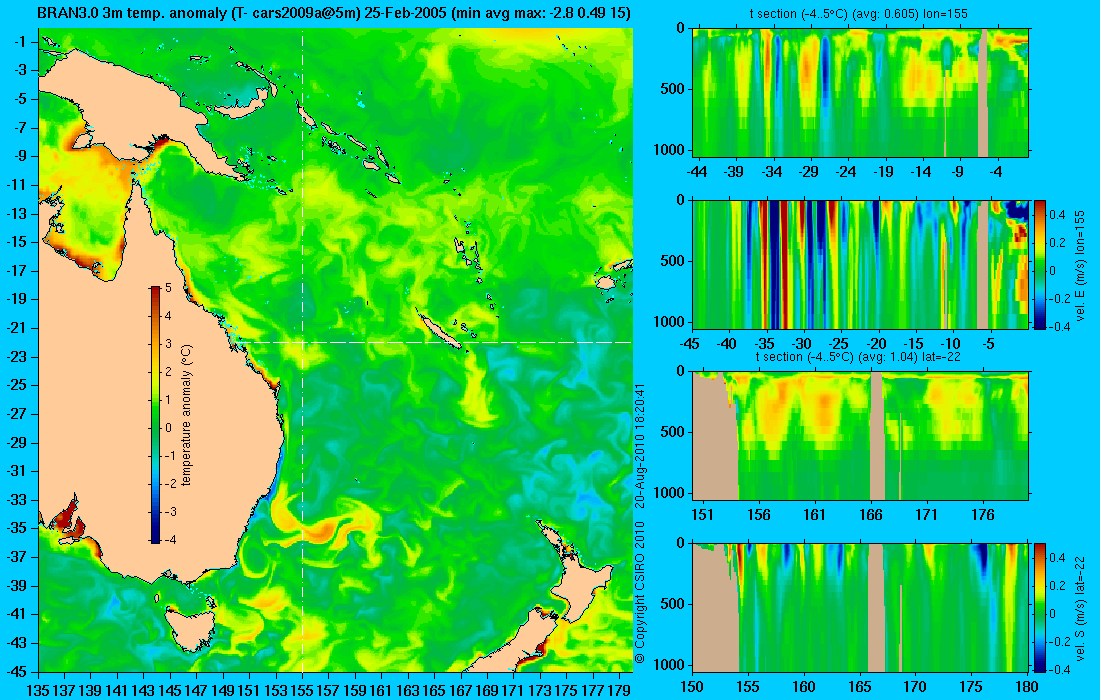Open the southward velocity section plot
This screenshot has width=1100, height=700.
860,607
